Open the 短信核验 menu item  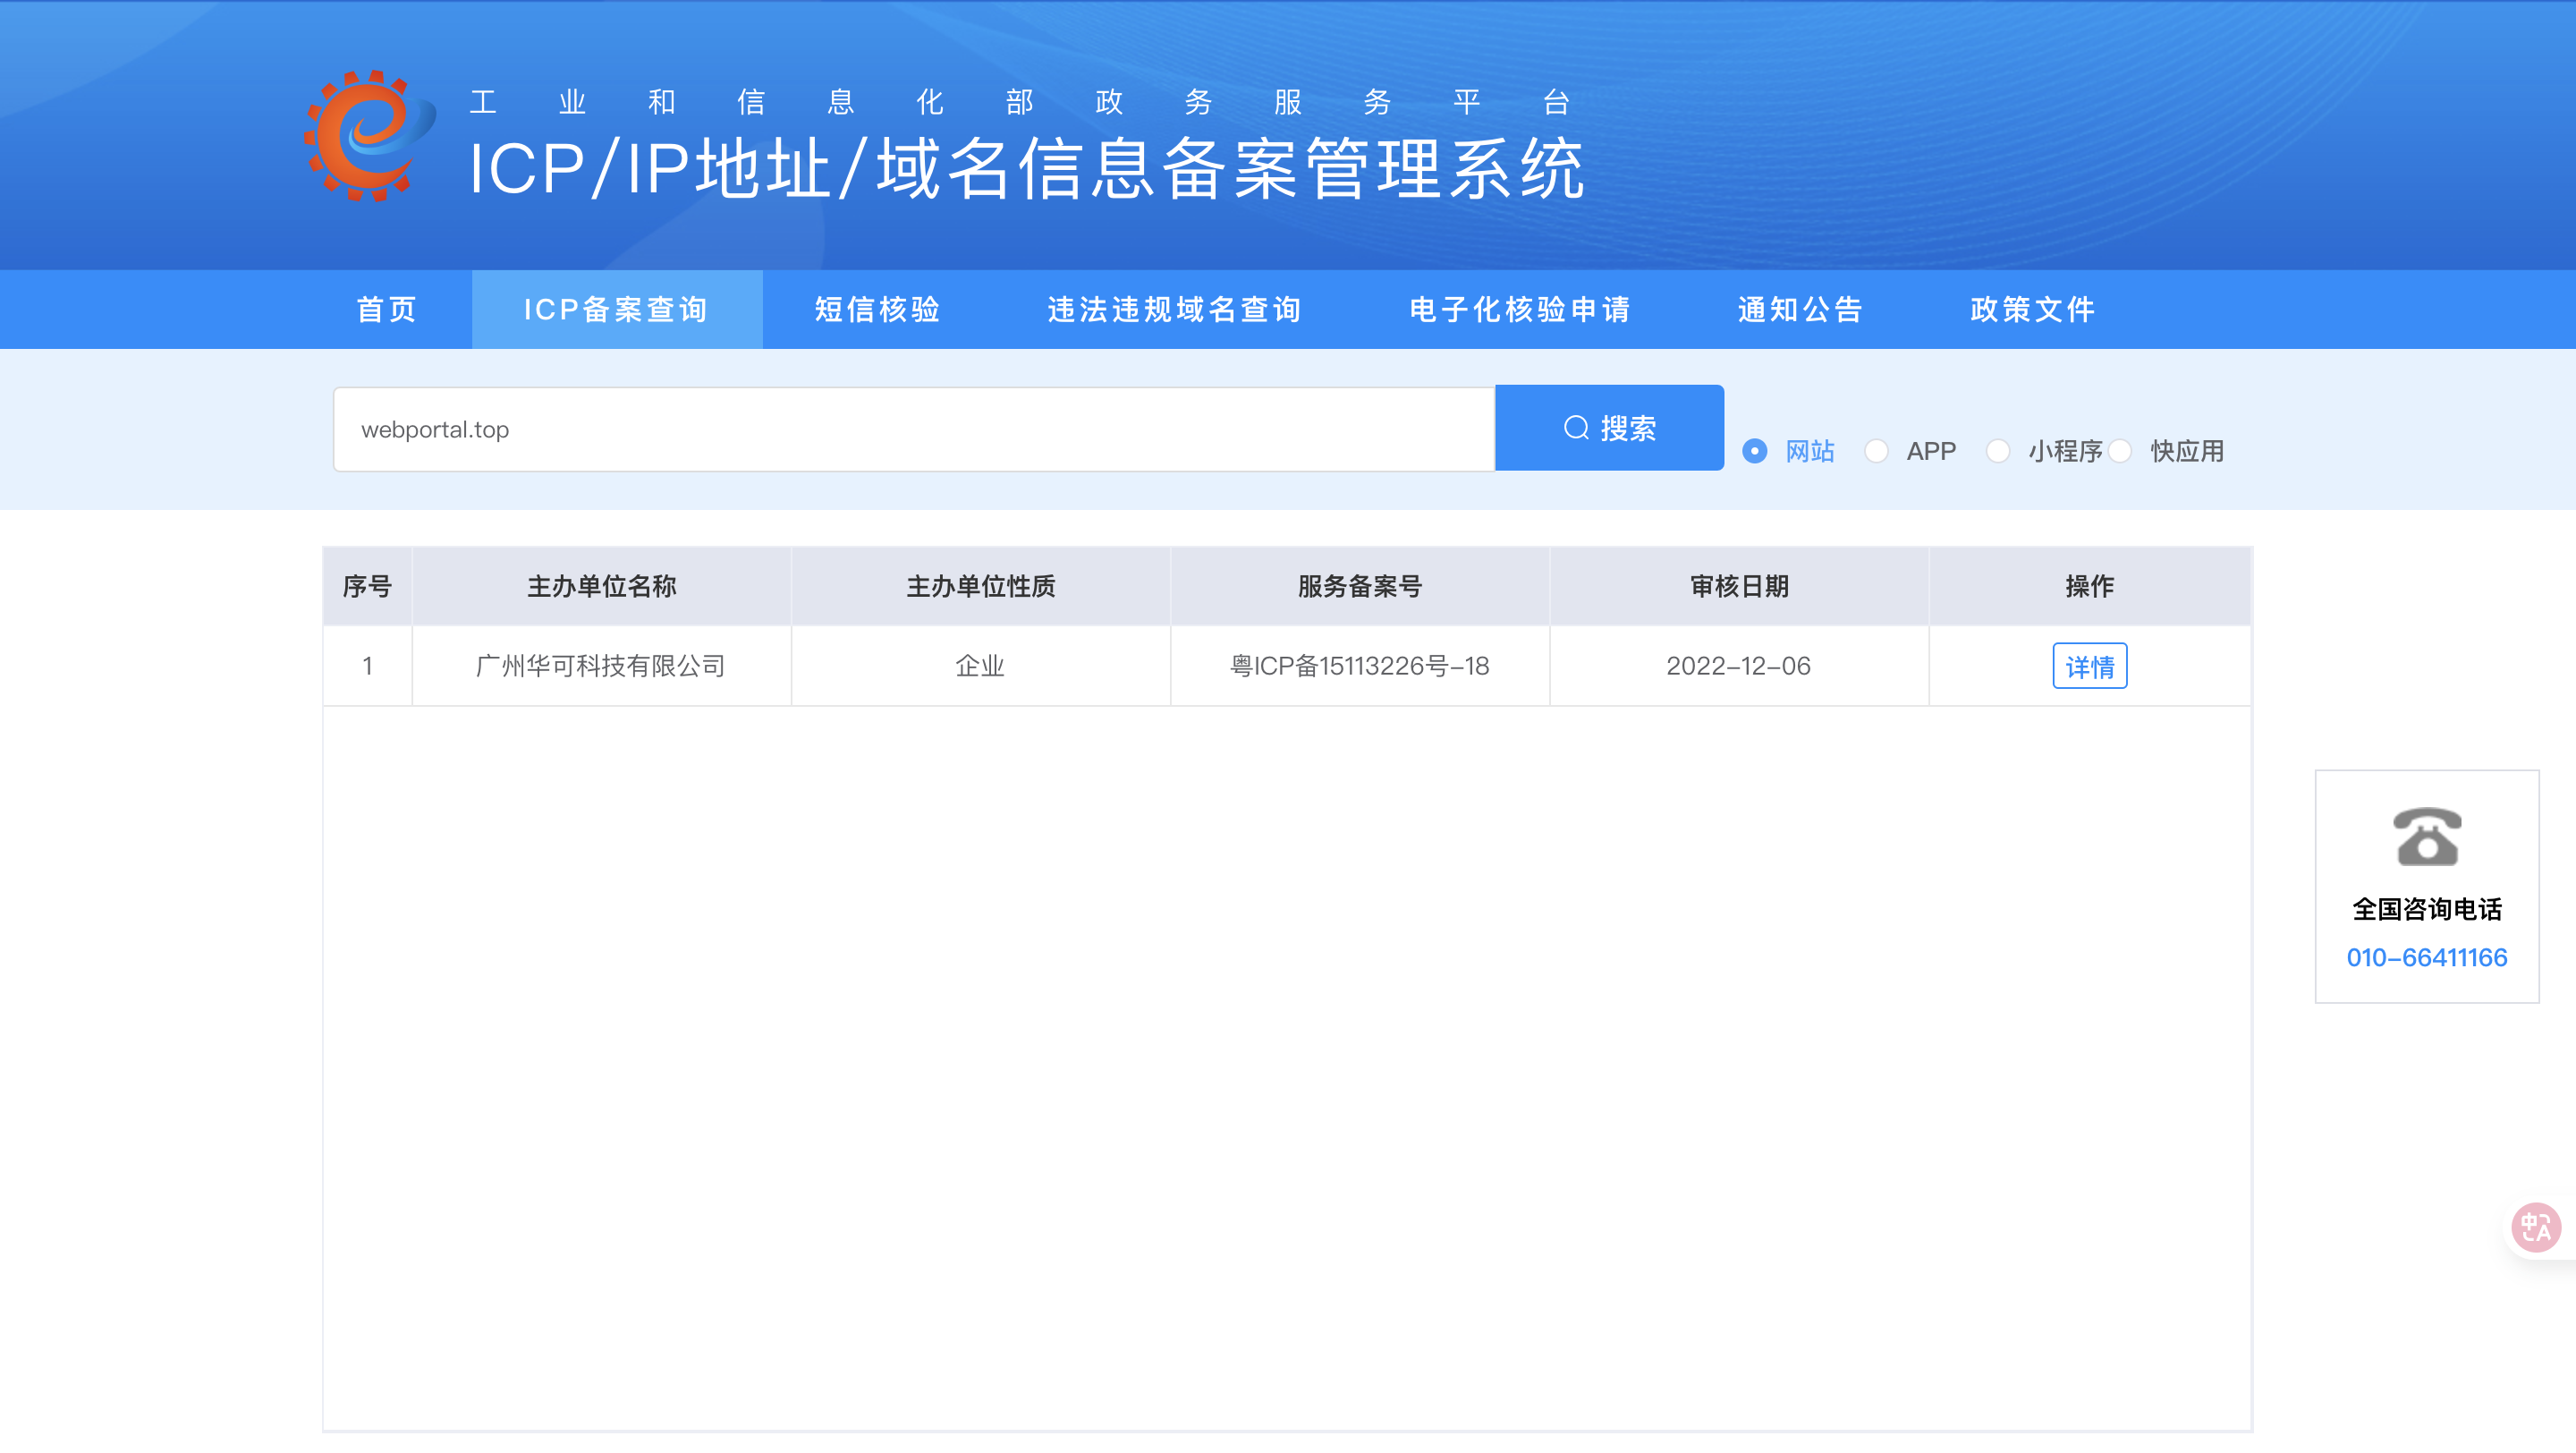coord(877,309)
